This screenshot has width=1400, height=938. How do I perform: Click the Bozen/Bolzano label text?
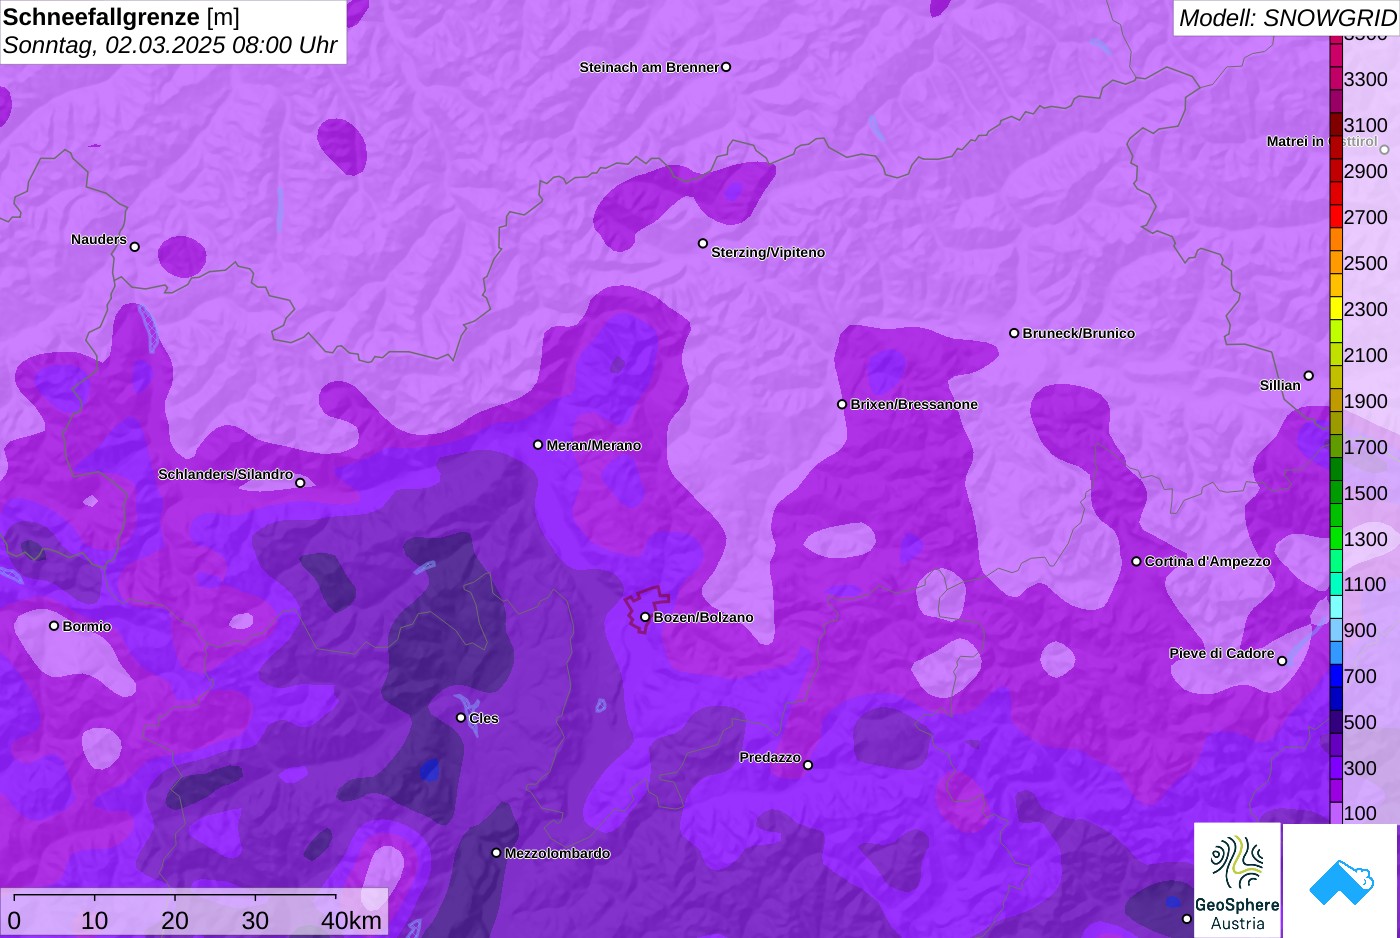point(704,617)
